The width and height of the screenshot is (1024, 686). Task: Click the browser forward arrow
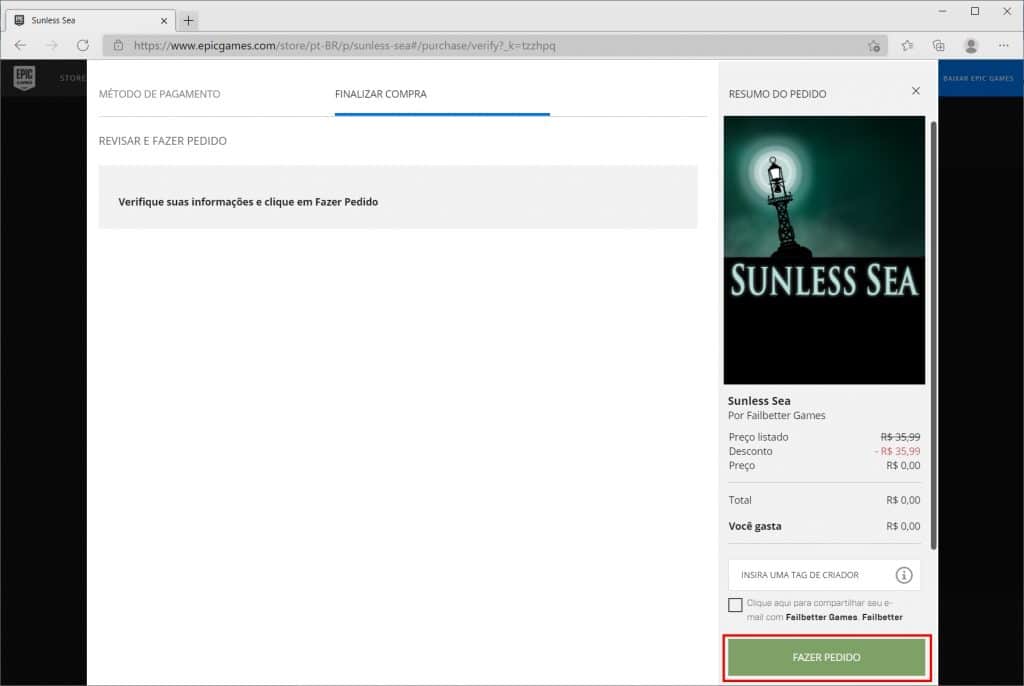(52, 46)
